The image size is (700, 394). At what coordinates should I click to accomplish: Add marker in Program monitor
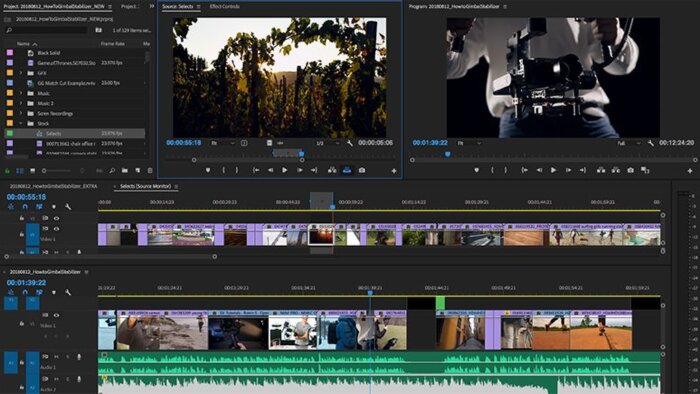click(x=477, y=170)
